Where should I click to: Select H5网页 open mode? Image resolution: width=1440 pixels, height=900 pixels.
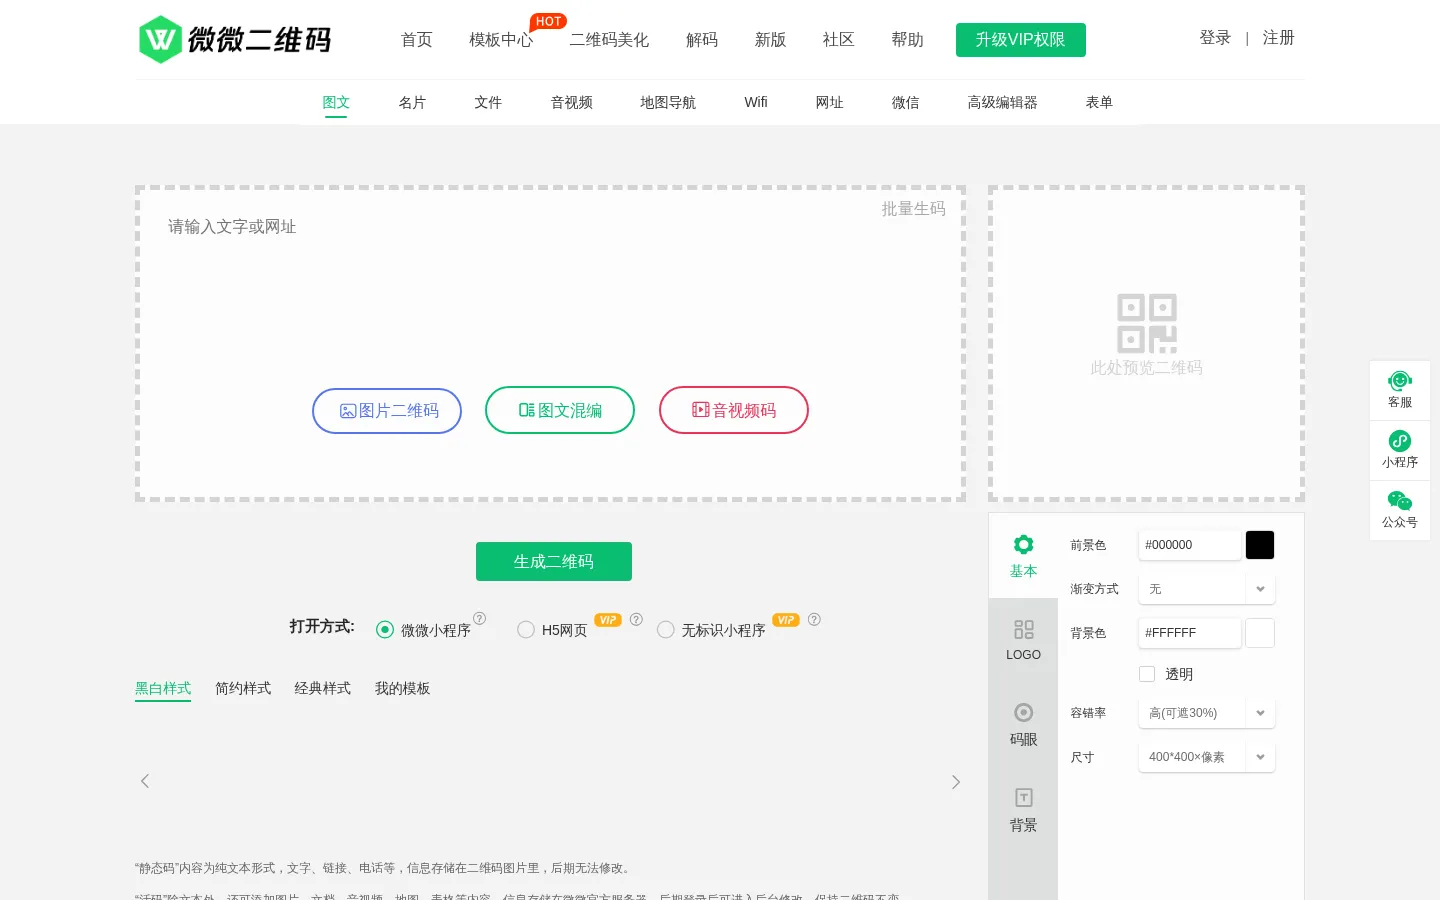click(x=526, y=630)
